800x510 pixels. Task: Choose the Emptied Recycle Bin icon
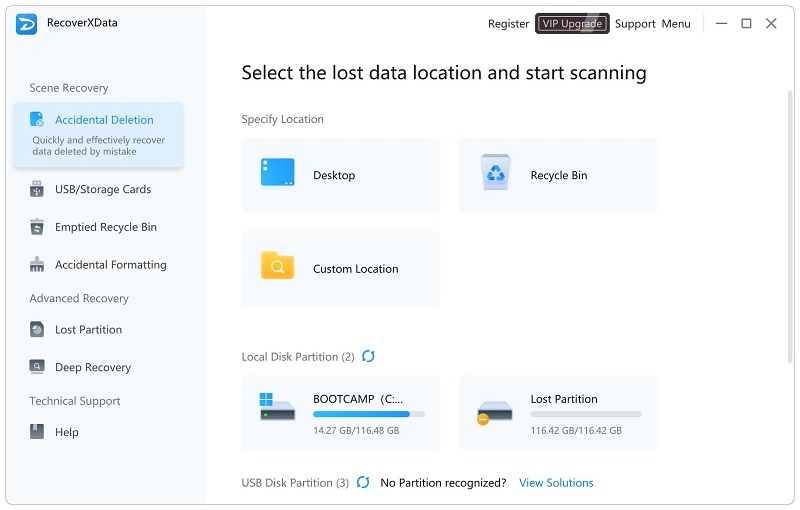37,227
